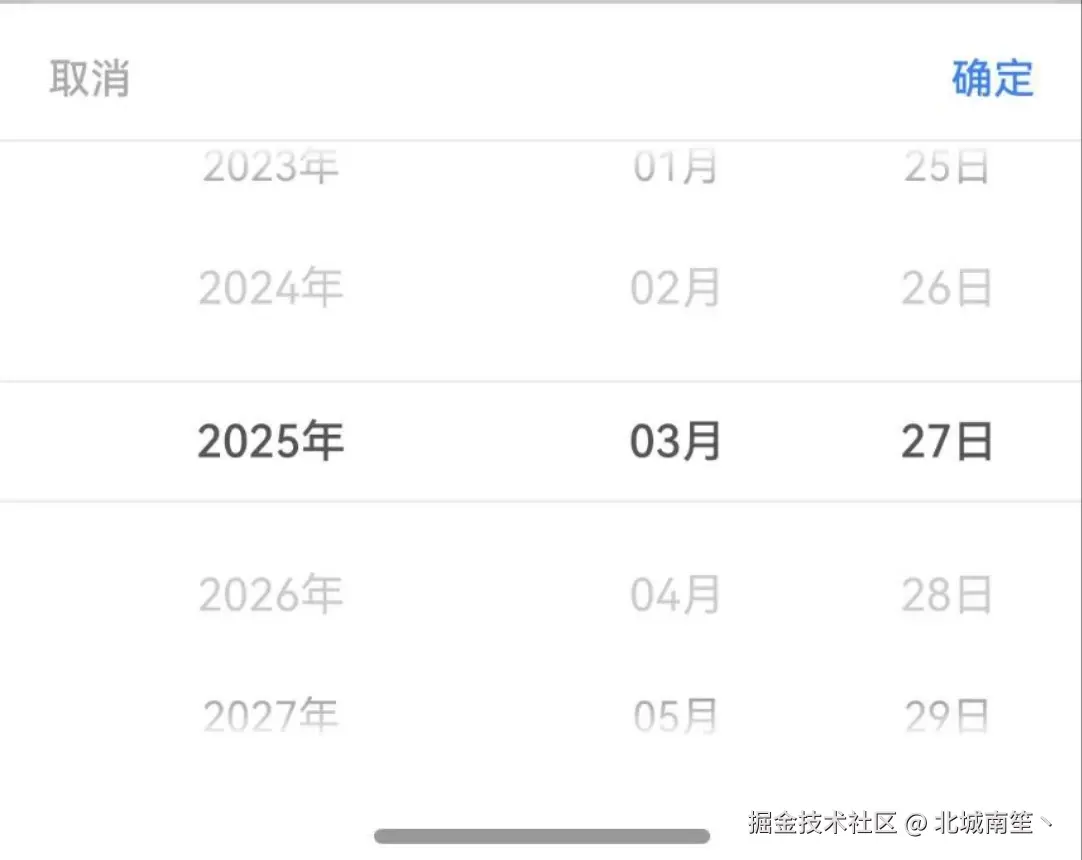This screenshot has height=860, width=1082.
Task: Tap the highlighted 03月 month value
Action: coord(676,440)
